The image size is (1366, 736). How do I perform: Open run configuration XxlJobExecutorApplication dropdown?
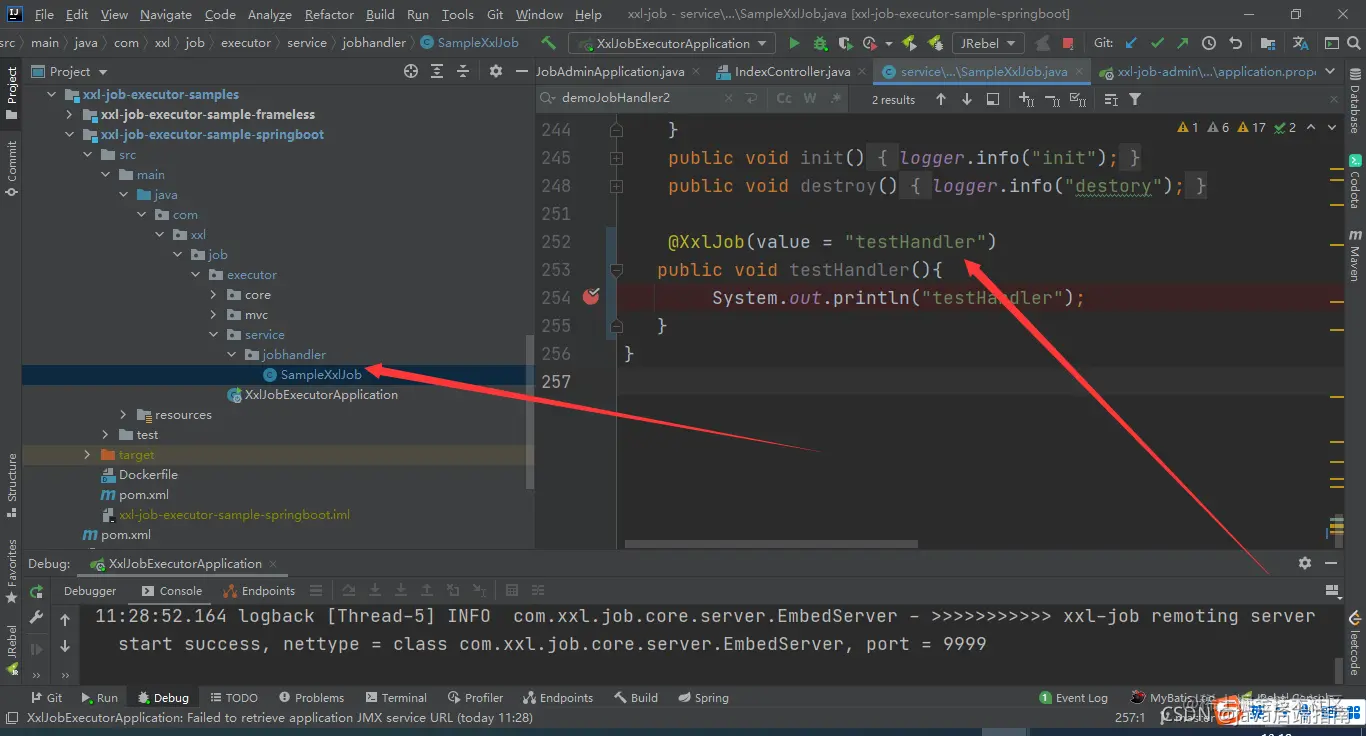pos(672,43)
